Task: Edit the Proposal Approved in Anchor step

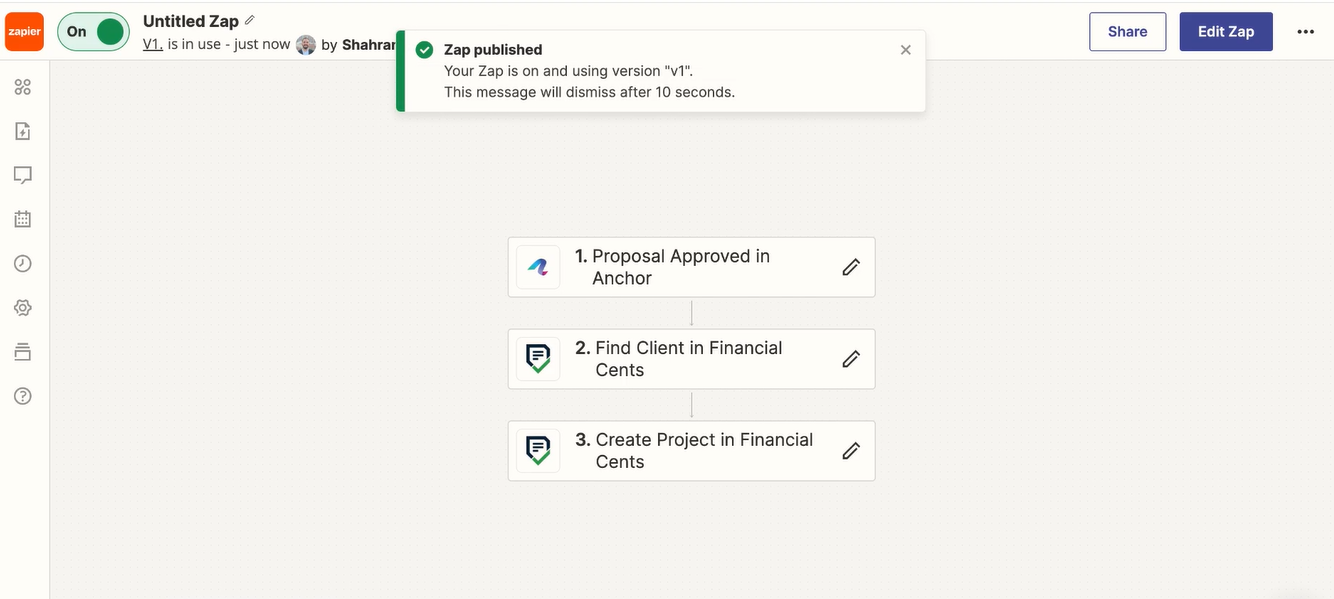Action: [x=851, y=267]
